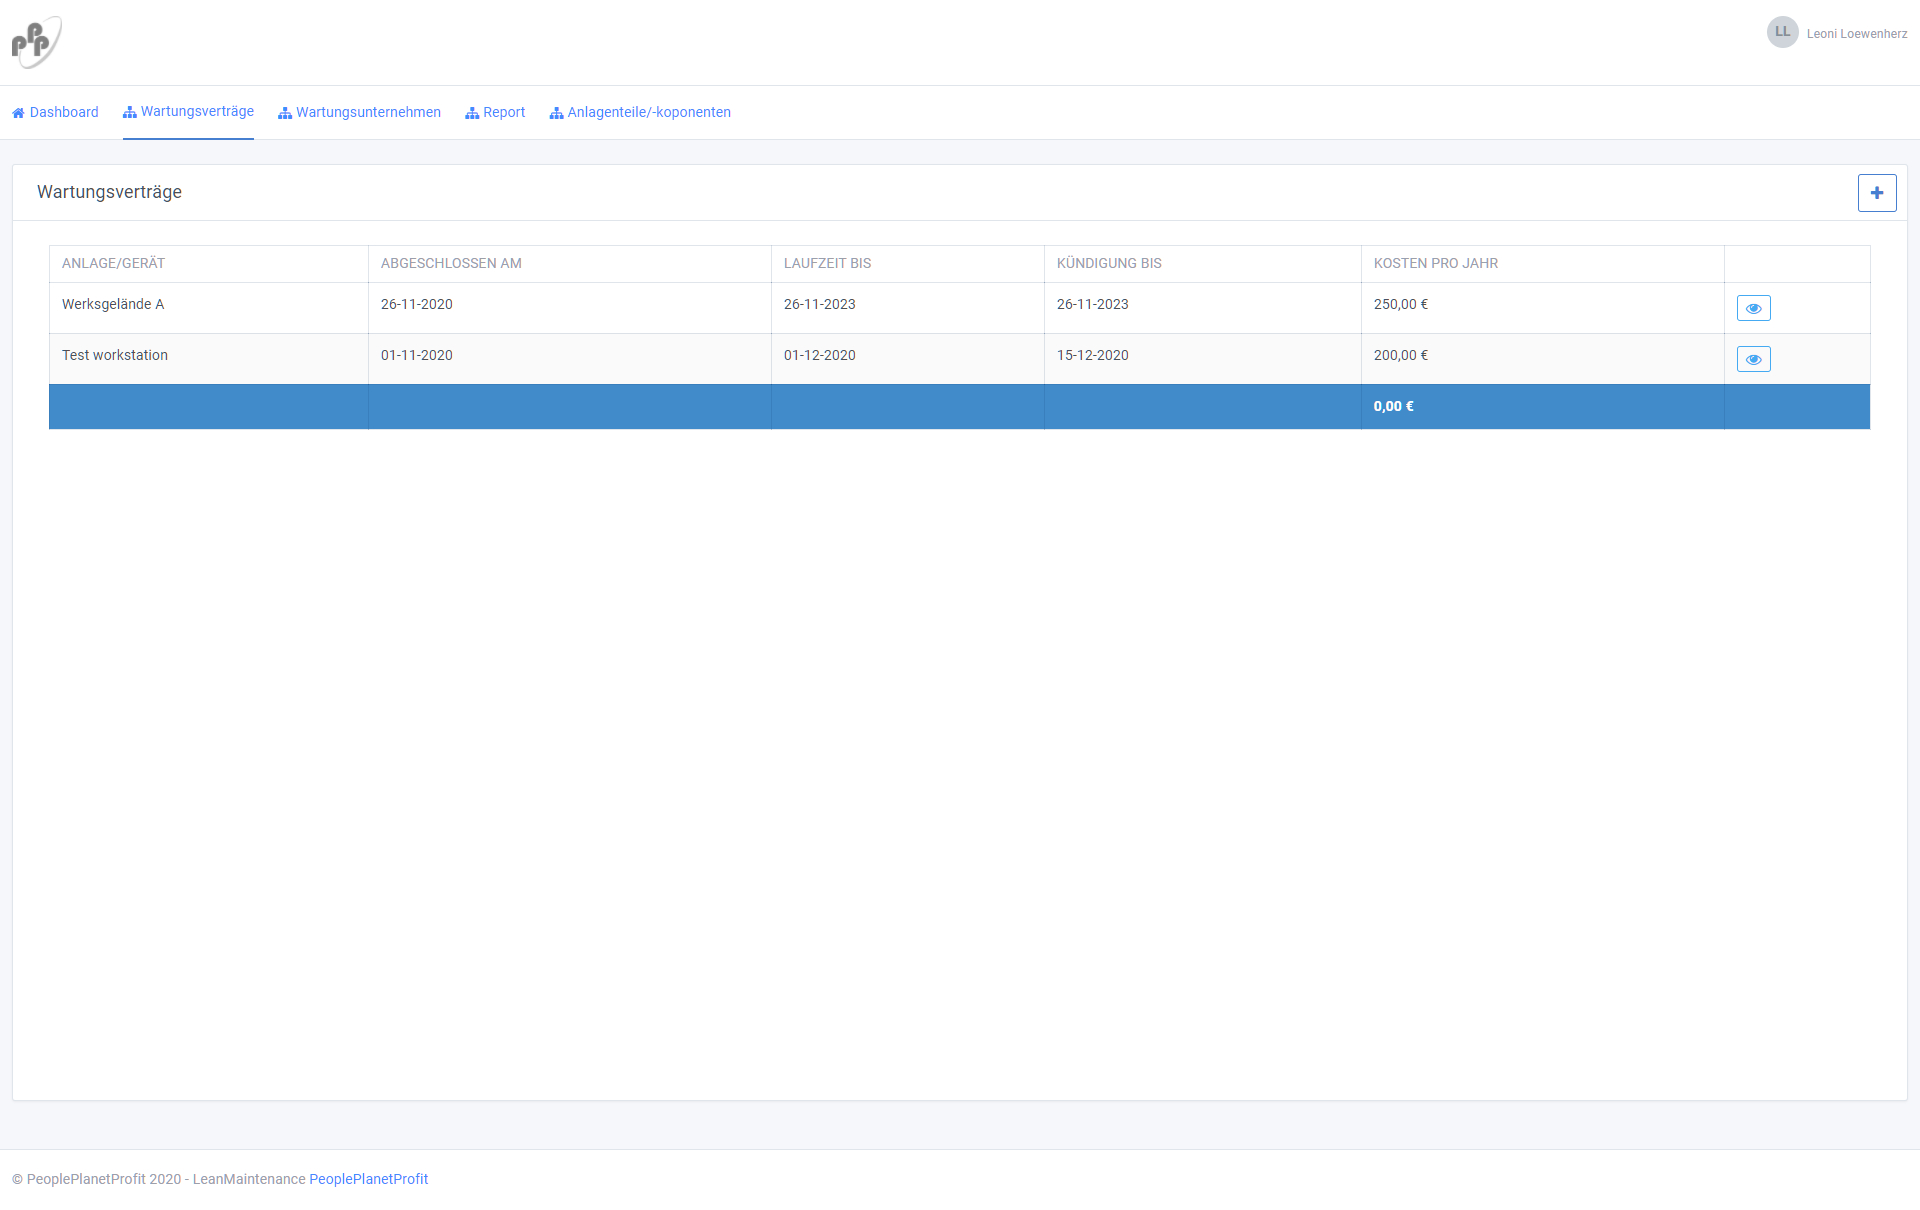Select the Test workstation row name
Screen dimensions: 1920x1210
tap(115, 355)
